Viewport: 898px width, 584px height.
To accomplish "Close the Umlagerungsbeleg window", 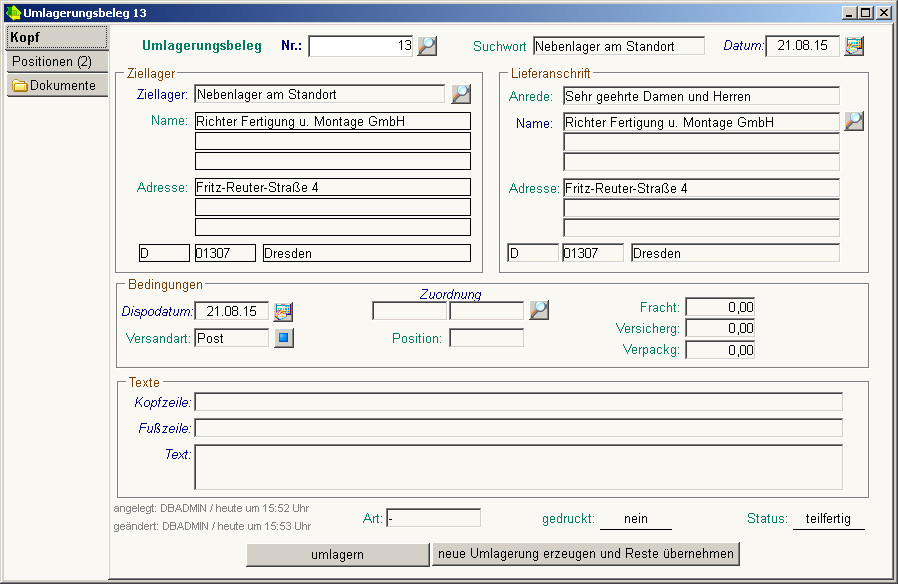I will tap(884, 13).
